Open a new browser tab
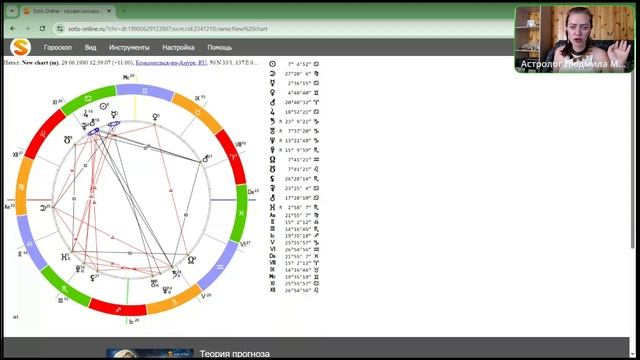 click(124, 11)
